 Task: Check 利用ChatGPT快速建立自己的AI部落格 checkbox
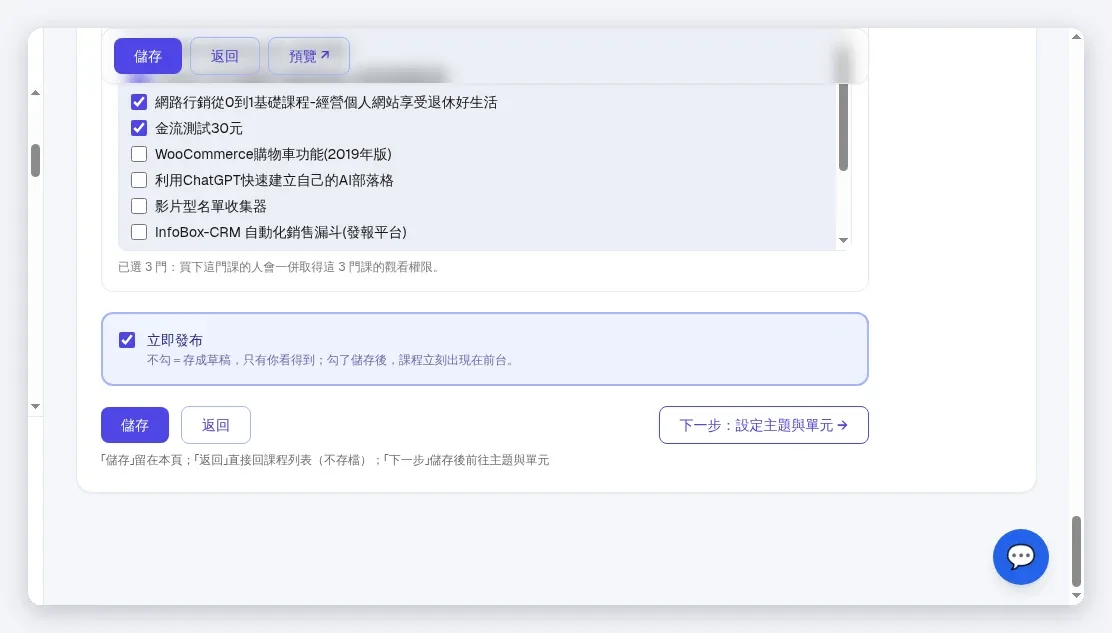(x=139, y=180)
